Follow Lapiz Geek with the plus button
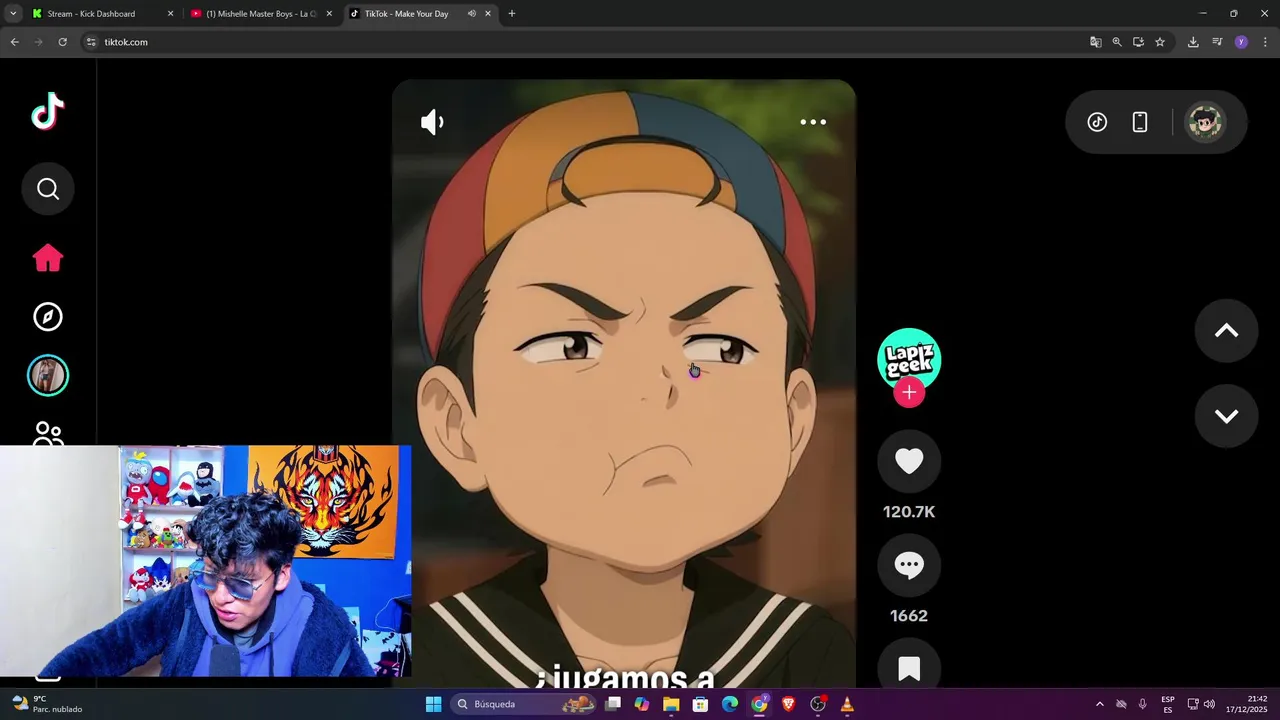 point(909,393)
